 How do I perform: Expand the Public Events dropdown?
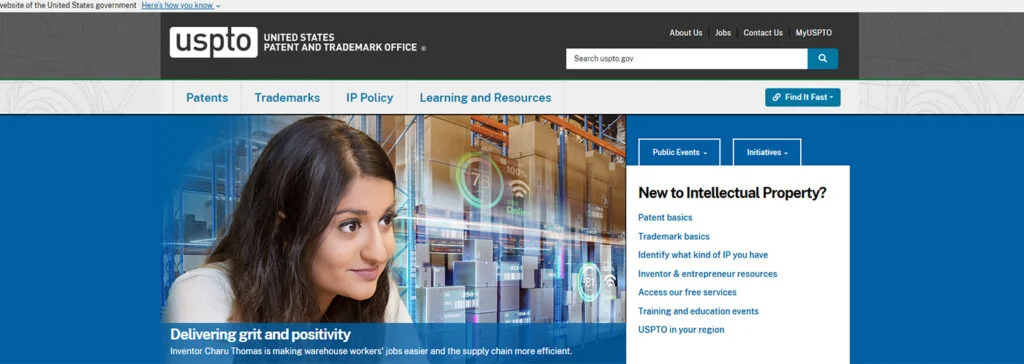(679, 152)
